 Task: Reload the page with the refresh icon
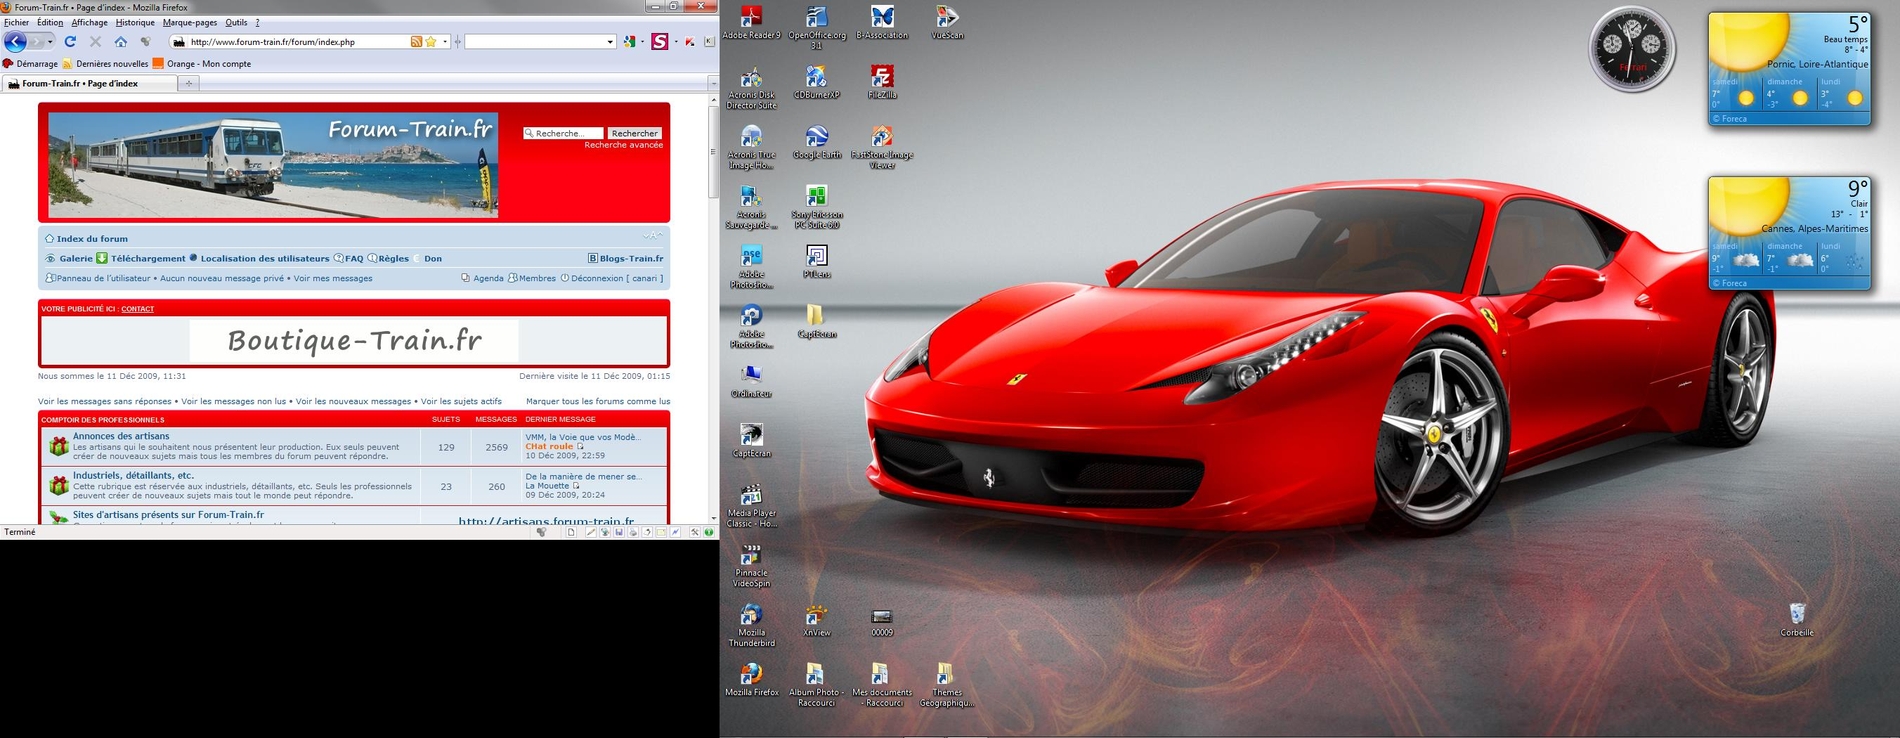click(x=70, y=42)
